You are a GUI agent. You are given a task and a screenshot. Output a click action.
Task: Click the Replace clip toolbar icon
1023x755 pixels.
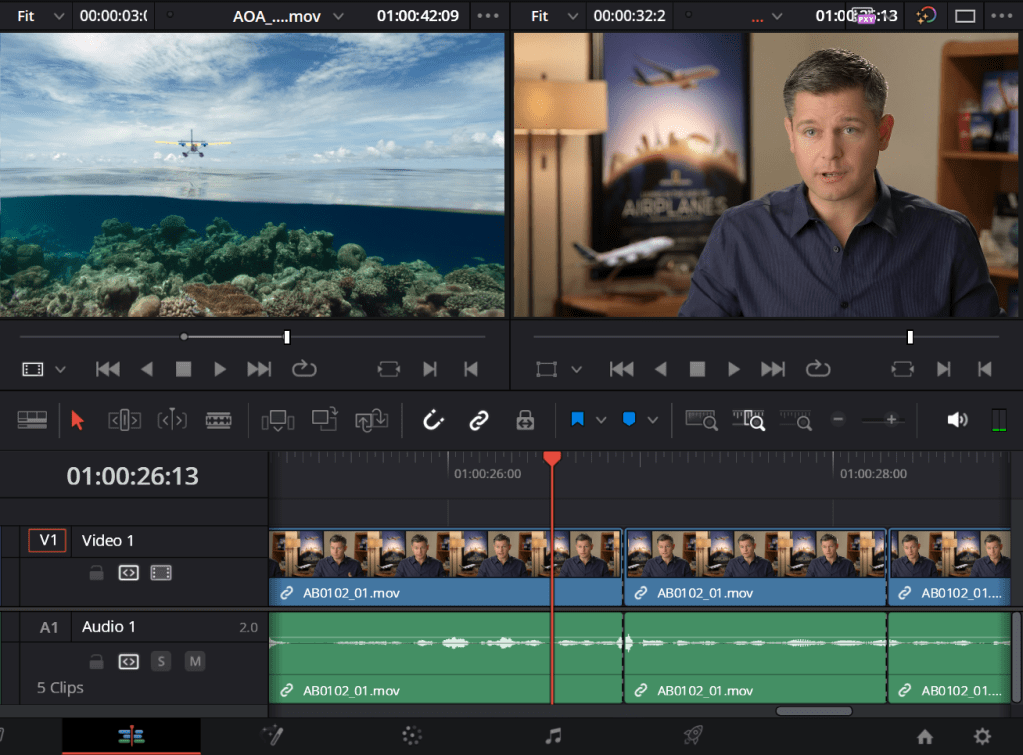point(370,421)
